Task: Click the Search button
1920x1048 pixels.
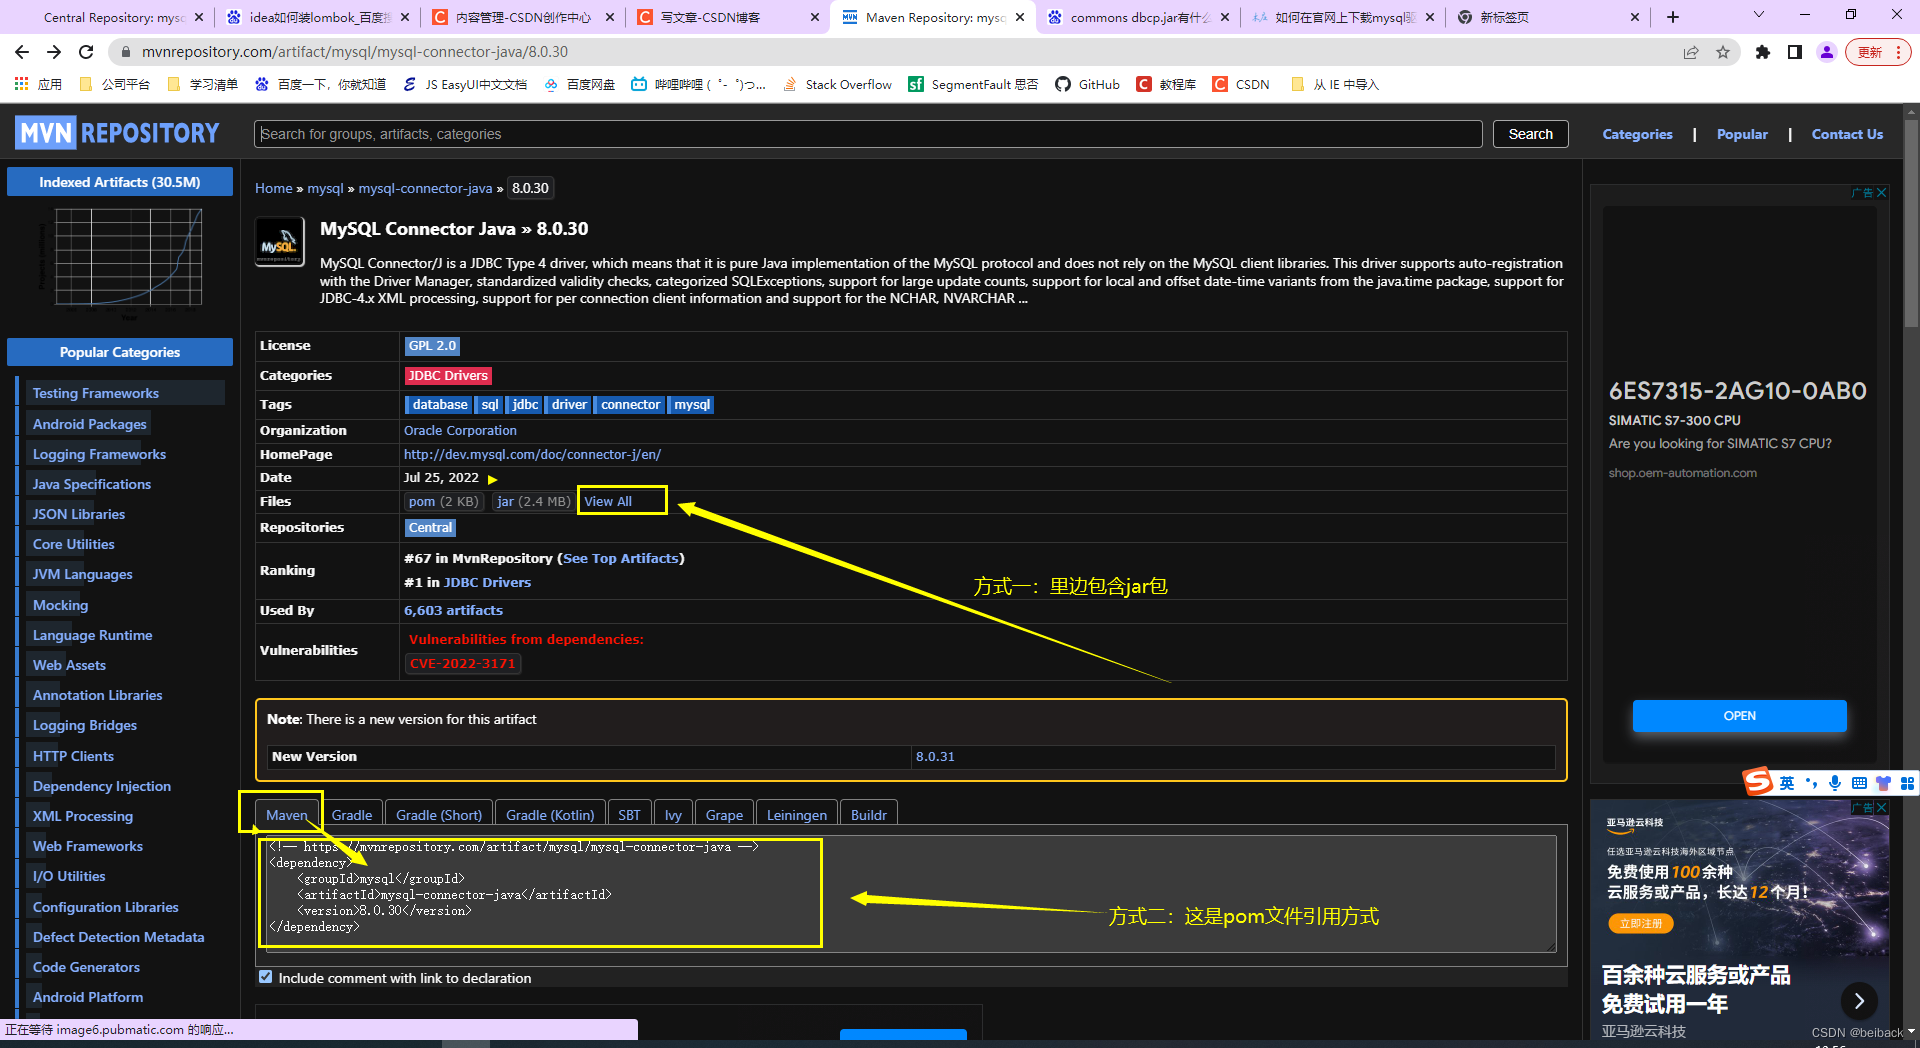Action: (1530, 134)
